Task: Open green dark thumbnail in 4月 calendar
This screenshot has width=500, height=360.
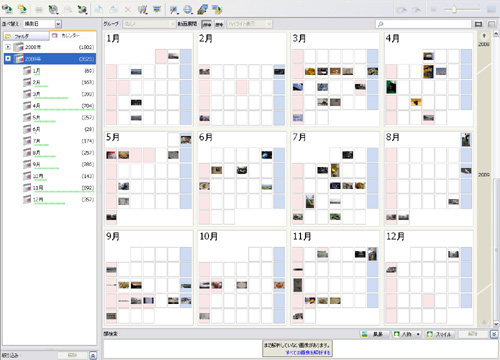Action: [391, 87]
